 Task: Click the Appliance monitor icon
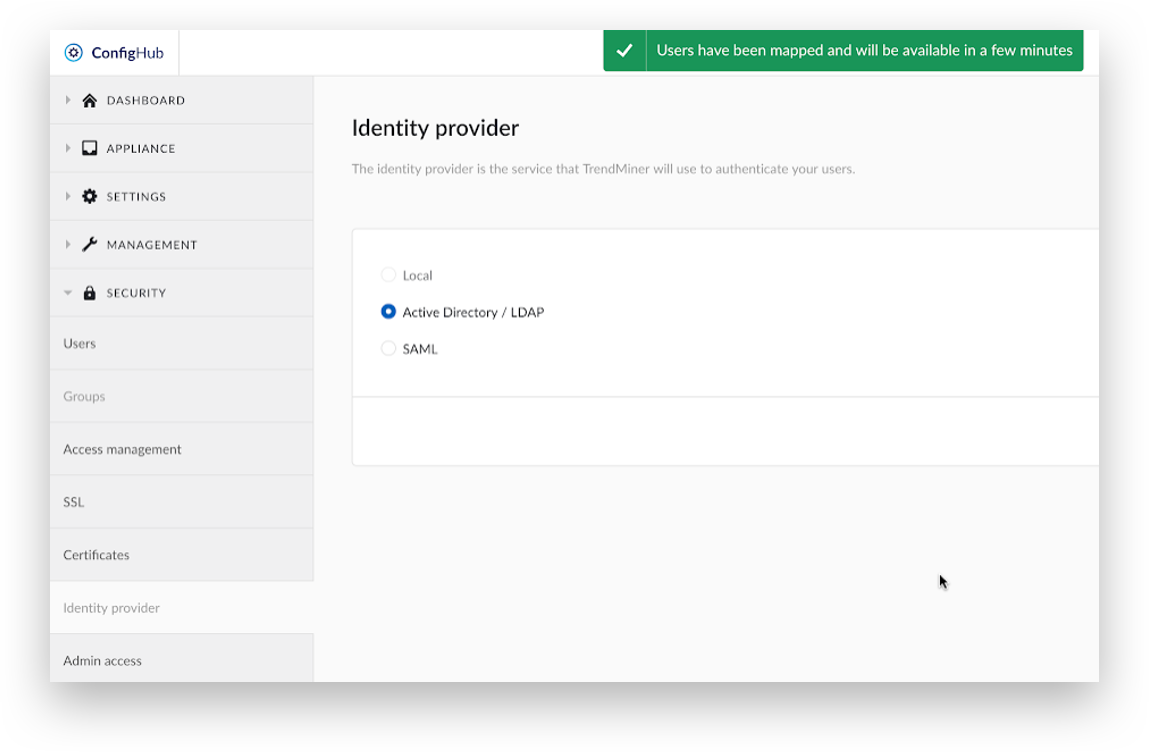click(89, 148)
